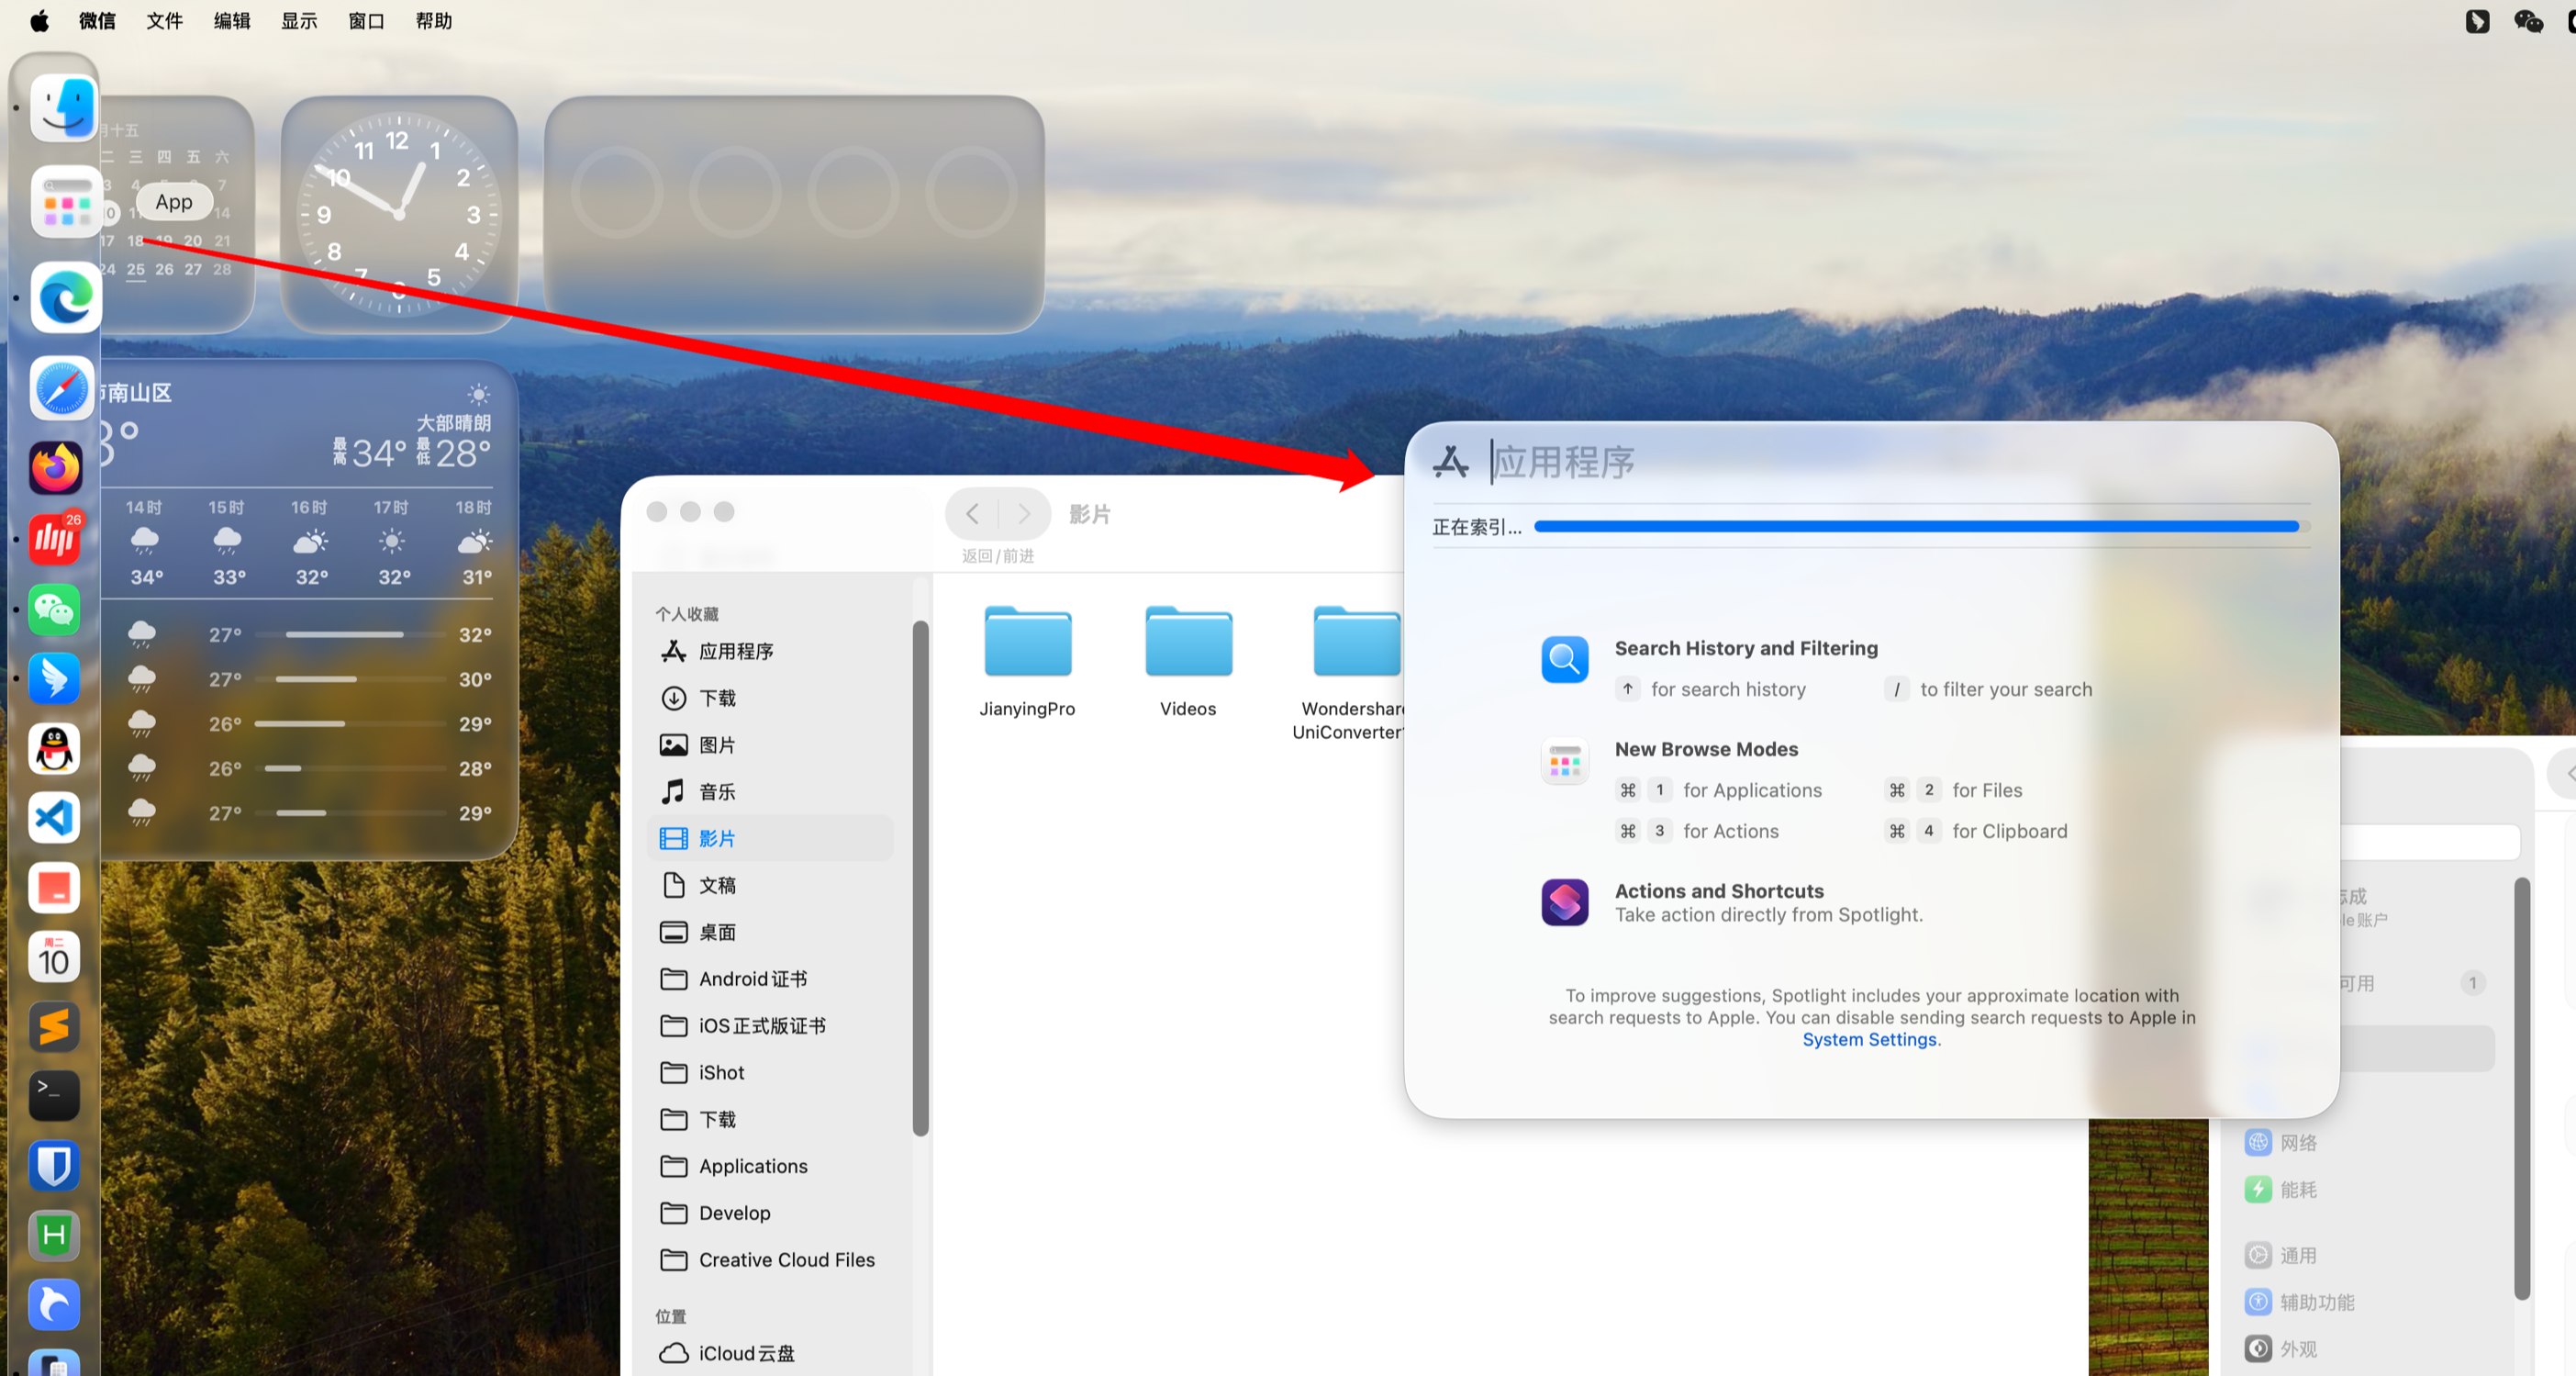
Task: Open Creative Cloud Files sidebar folder
Action: coord(786,1260)
